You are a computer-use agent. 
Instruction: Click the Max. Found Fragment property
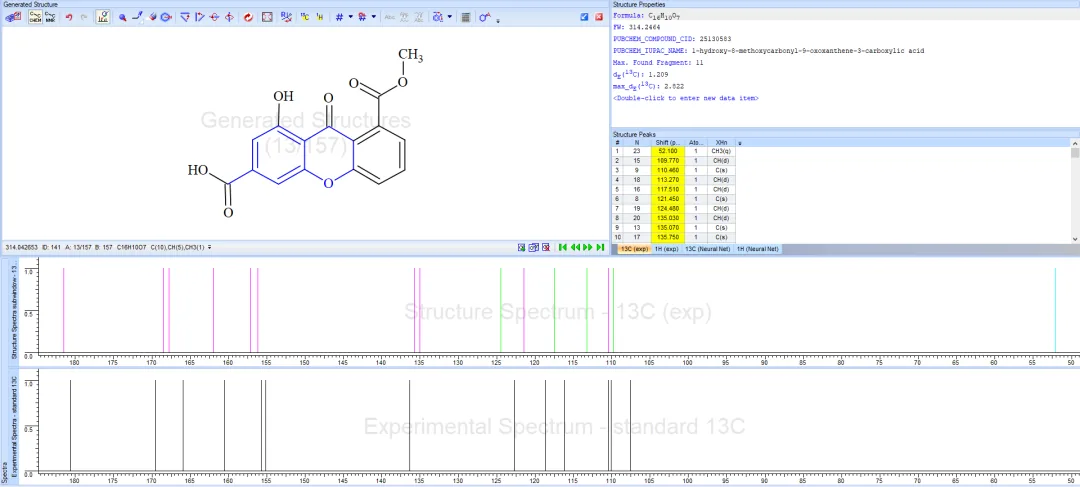(x=658, y=63)
